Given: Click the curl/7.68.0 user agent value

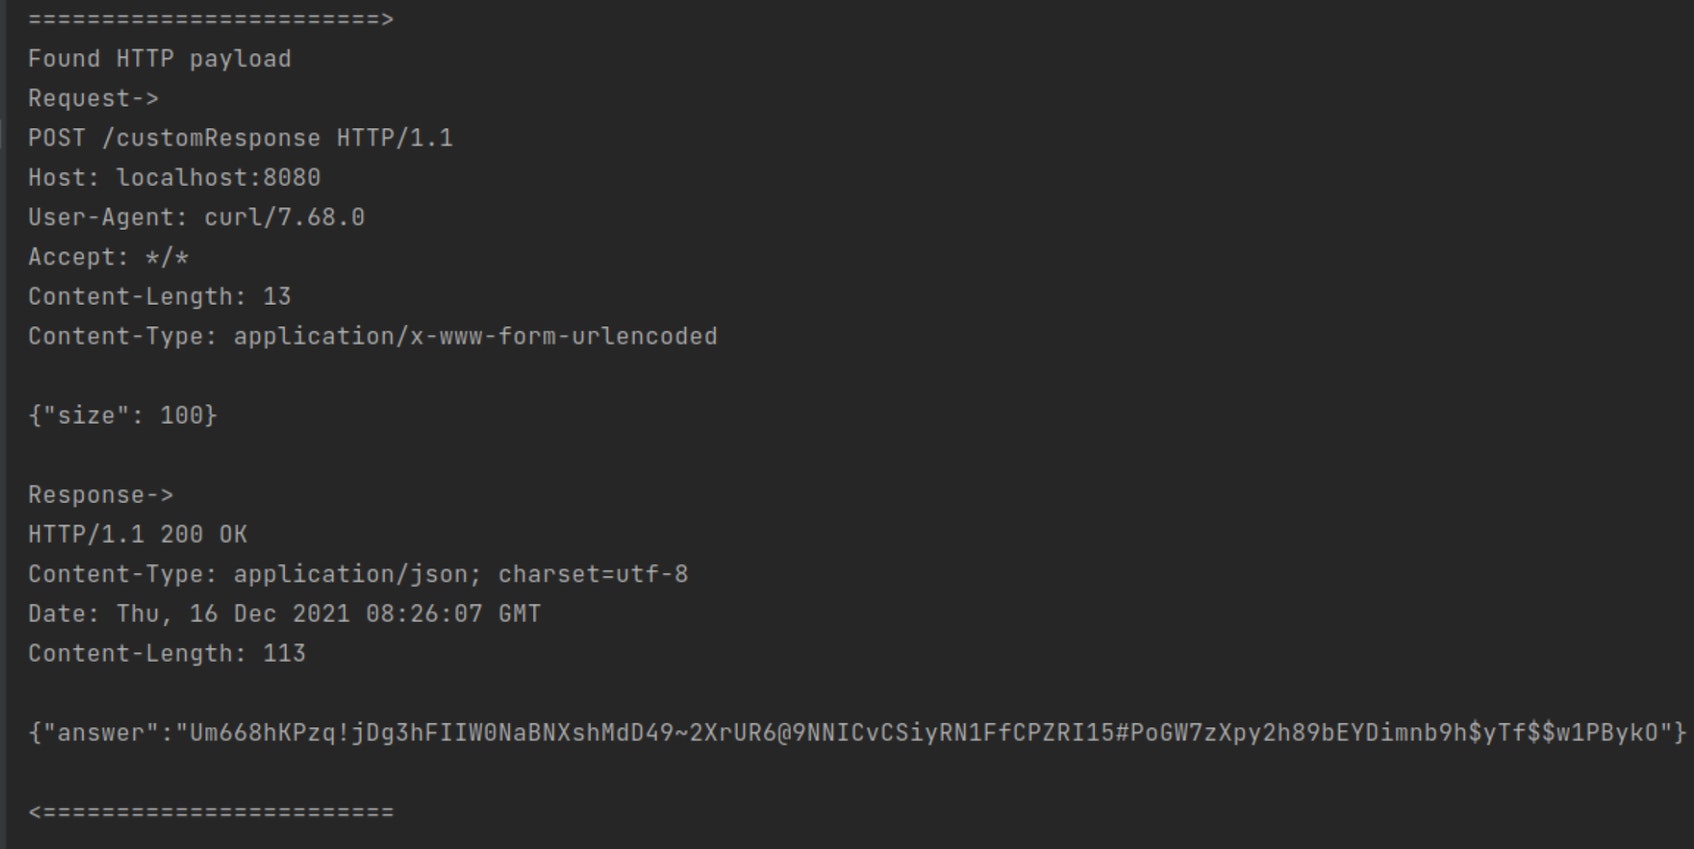Looking at the screenshot, I should click(284, 217).
